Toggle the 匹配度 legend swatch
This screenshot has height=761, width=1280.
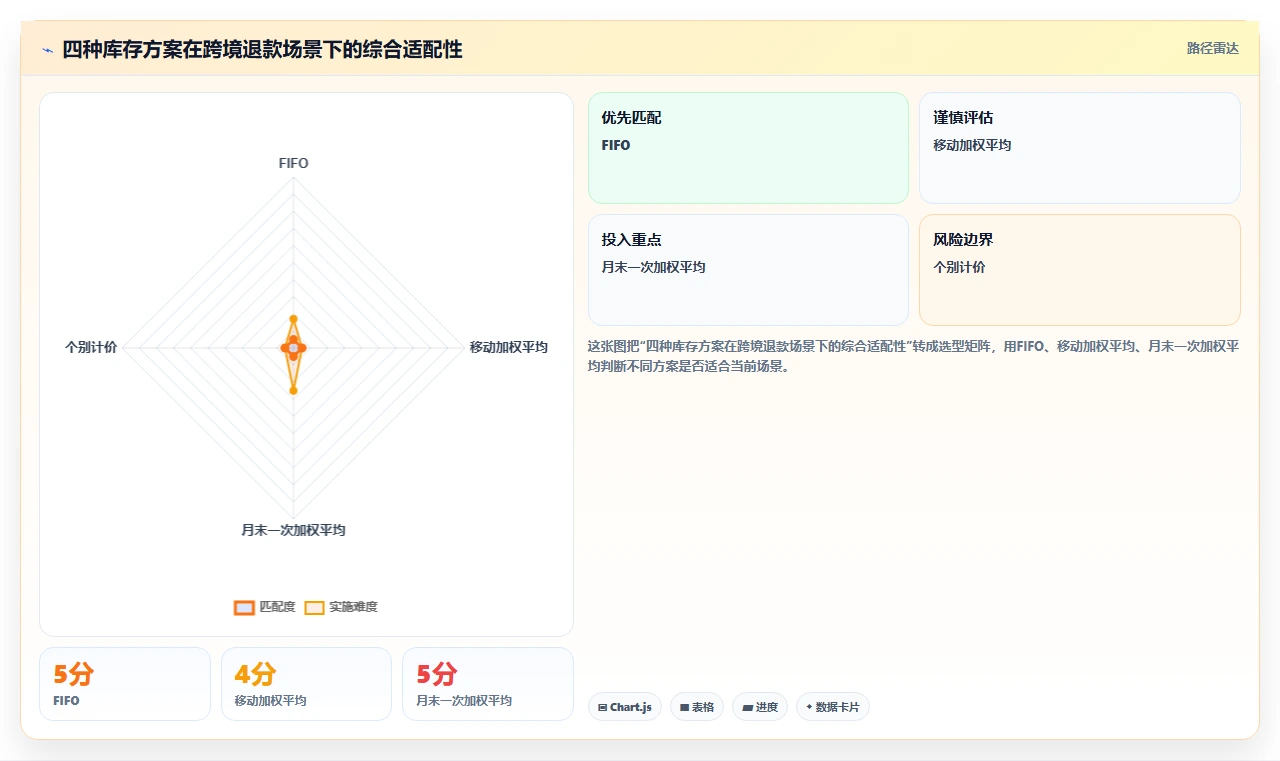[x=244, y=607]
